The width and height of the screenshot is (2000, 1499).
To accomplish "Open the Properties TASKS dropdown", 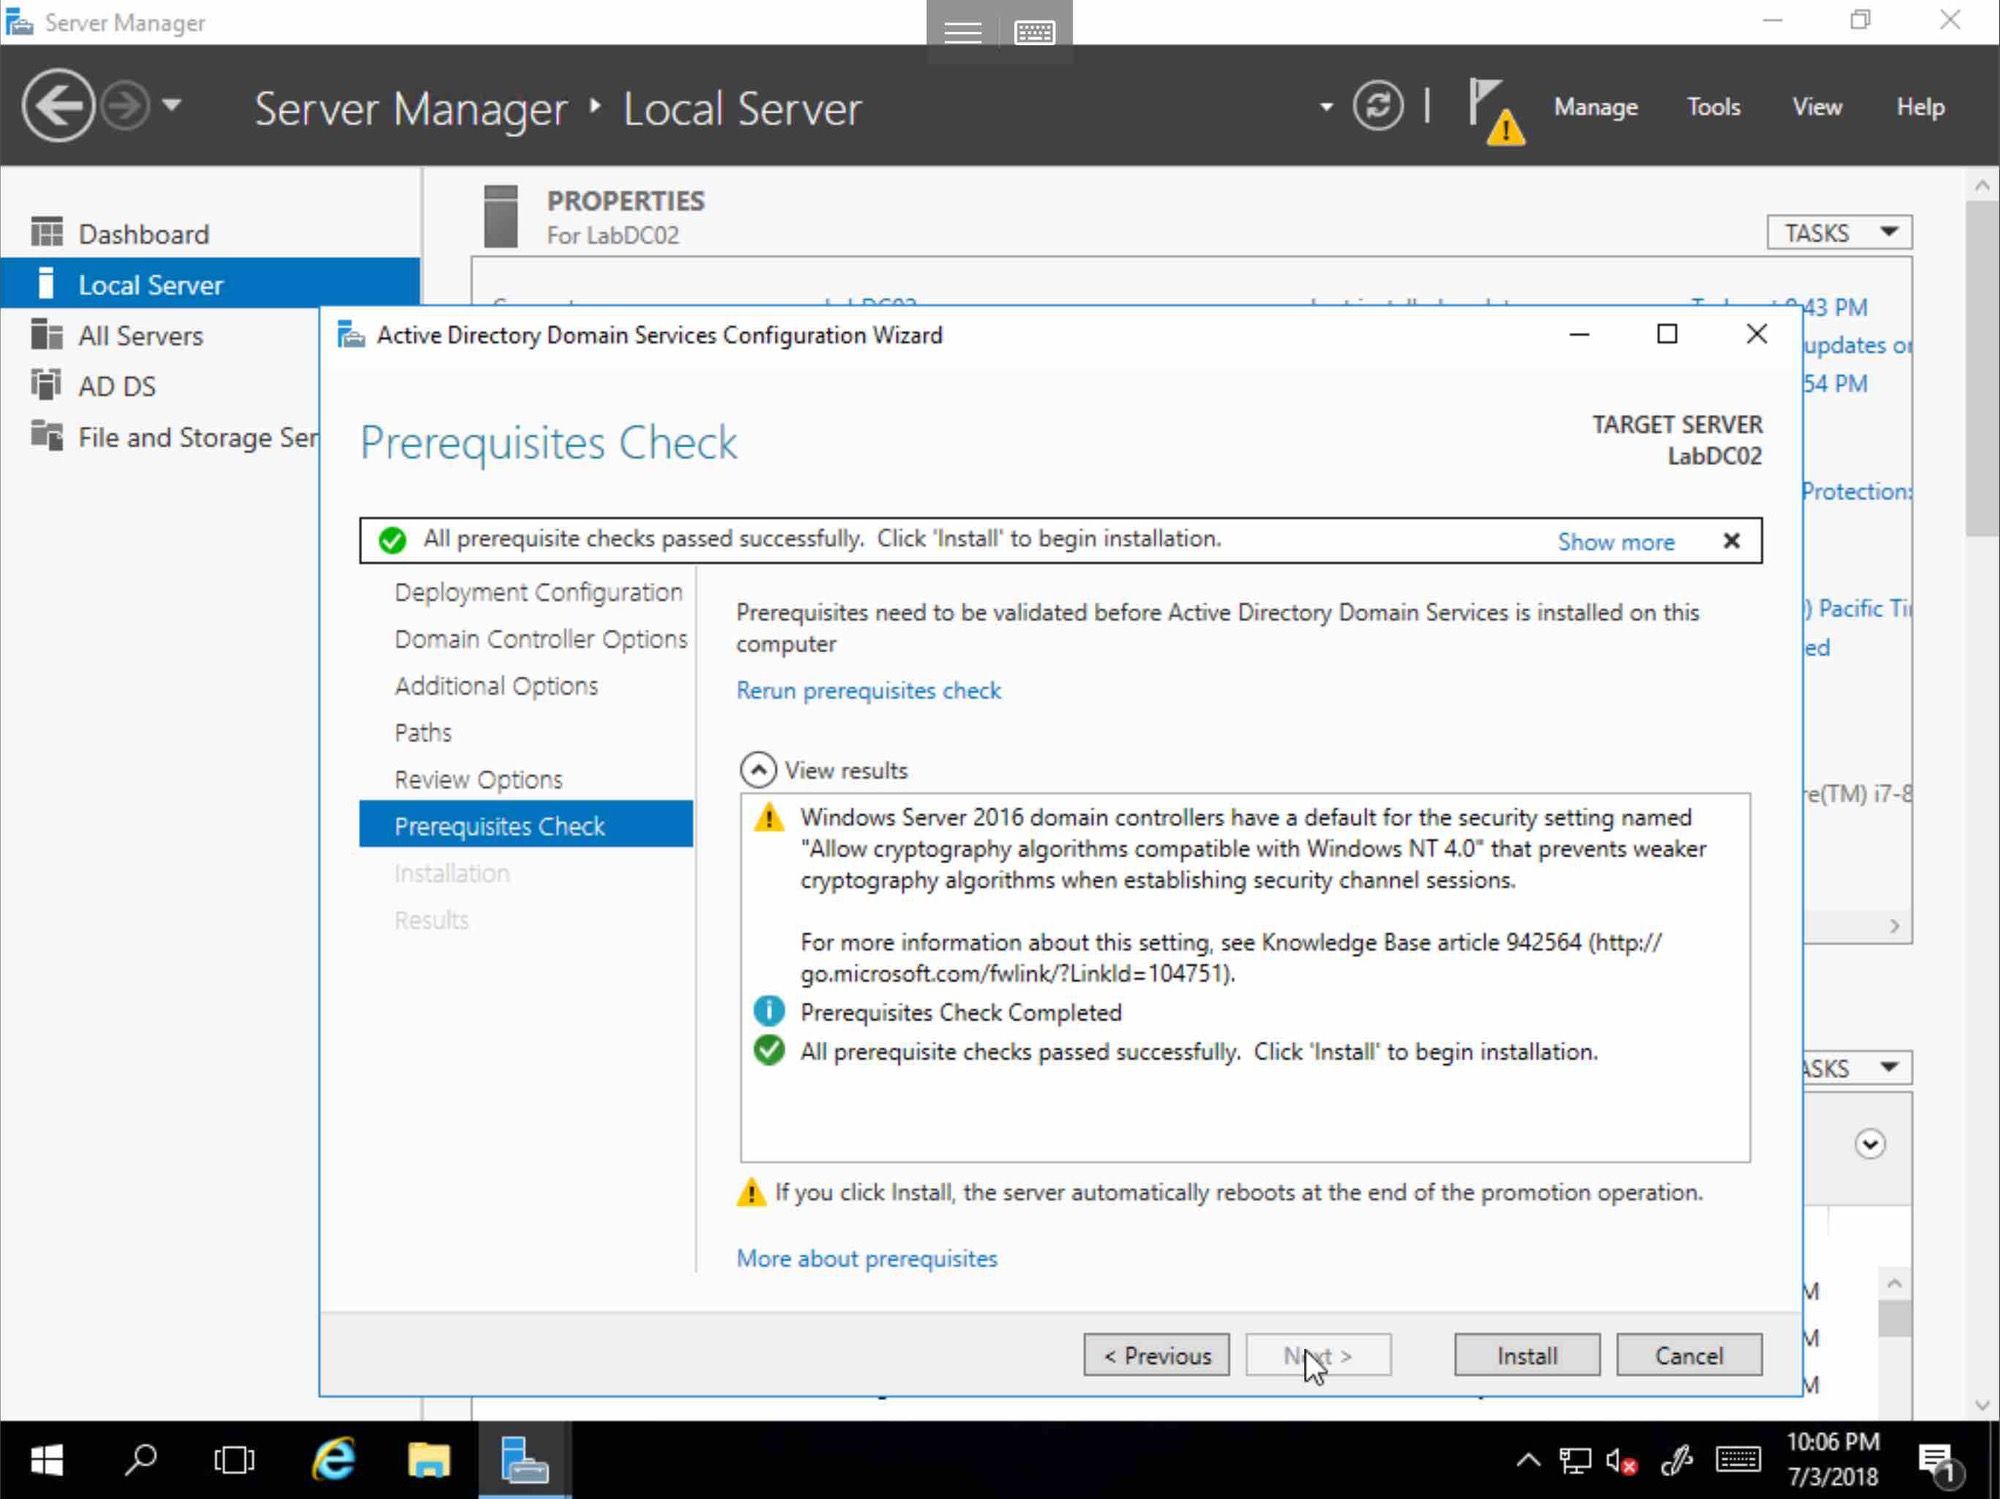I will coord(1839,233).
